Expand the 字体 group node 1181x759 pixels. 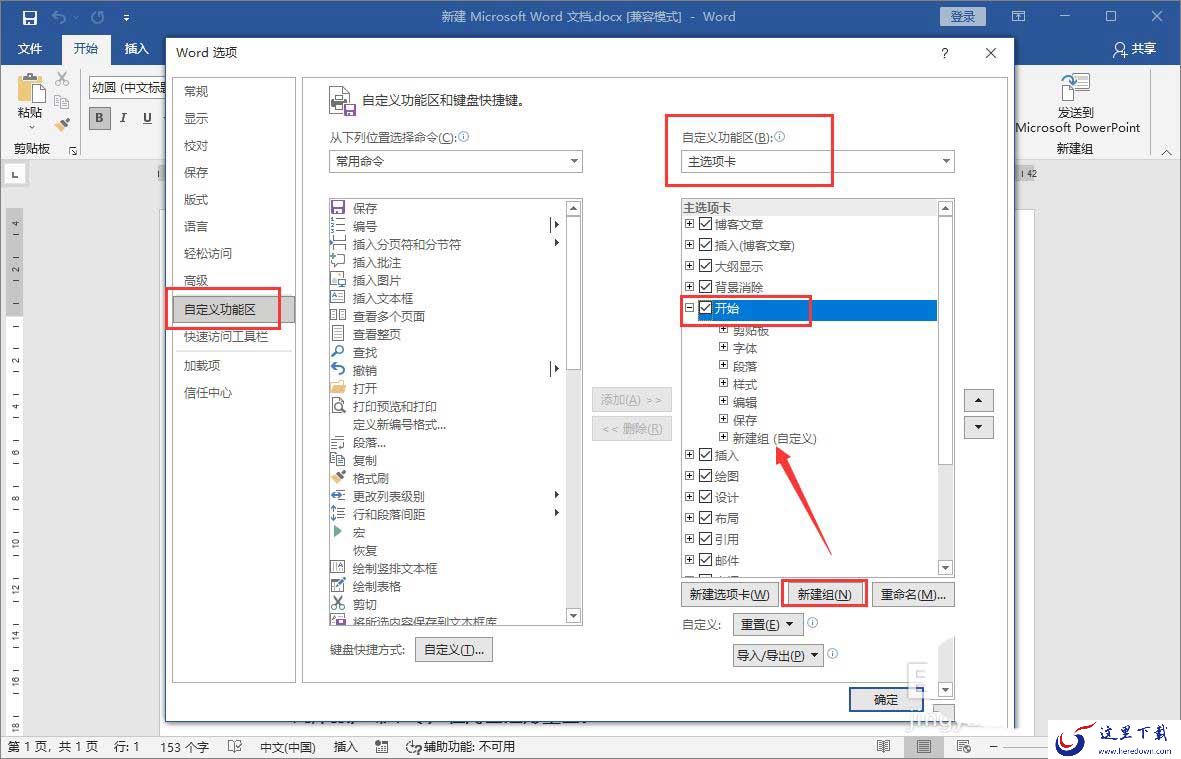tap(723, 347)
